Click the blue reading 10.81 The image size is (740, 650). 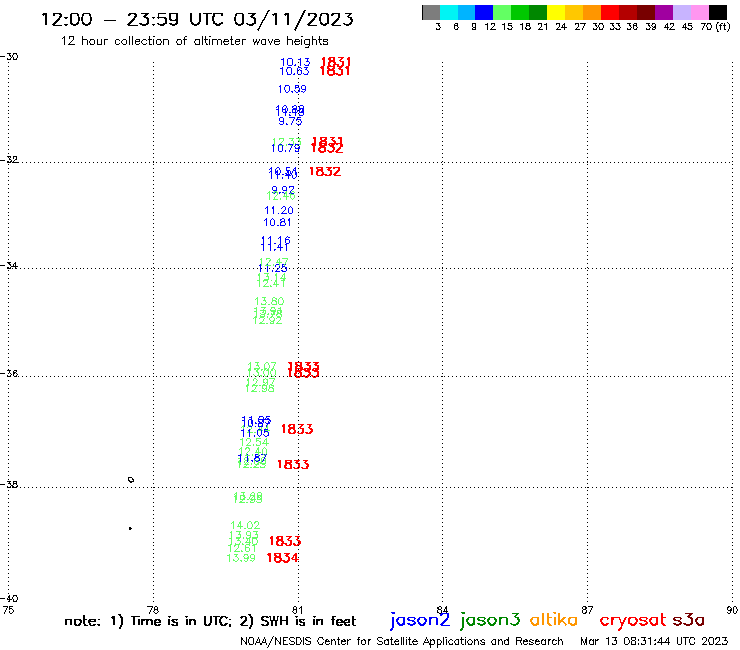[277, 222]
